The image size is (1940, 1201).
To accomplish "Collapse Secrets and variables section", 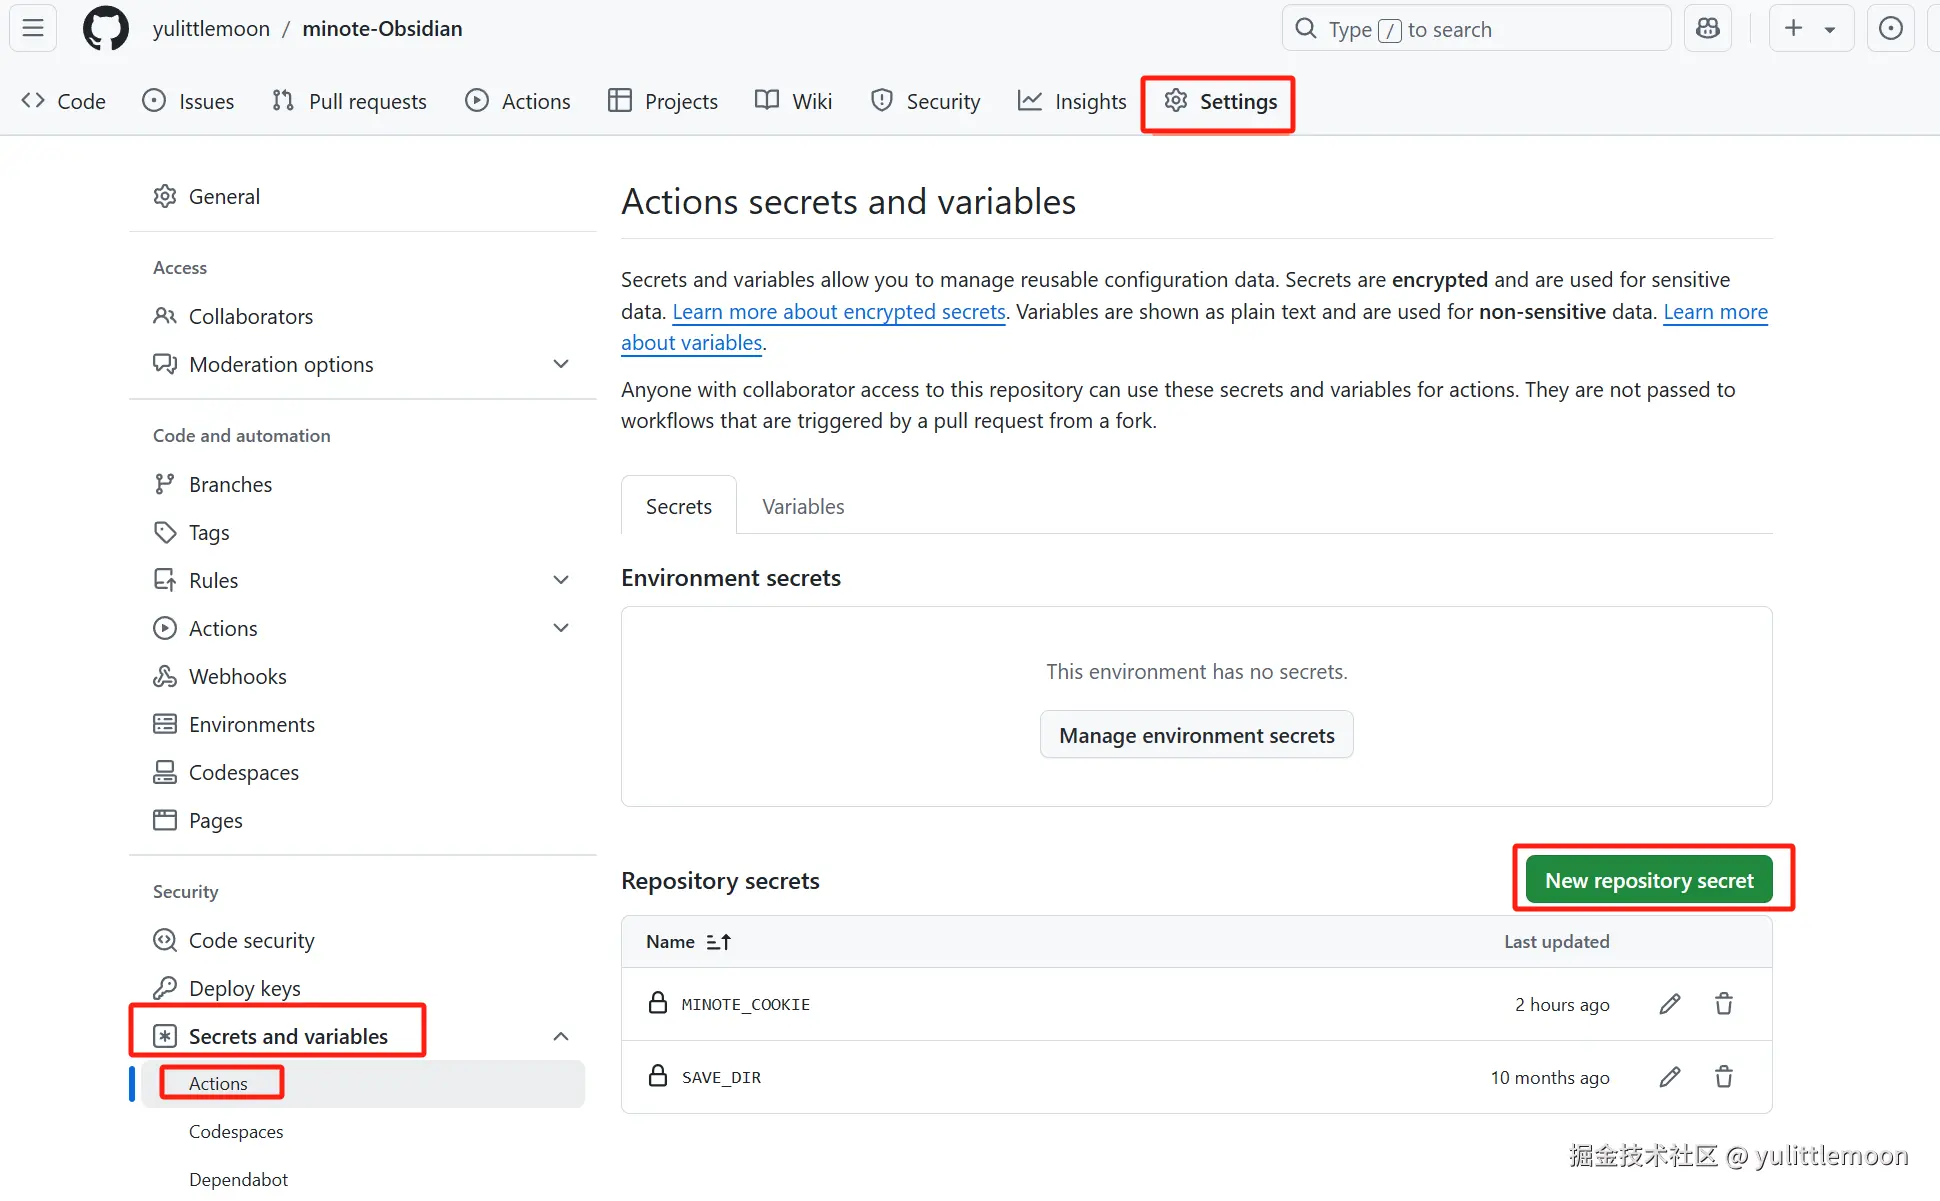I will (561, 1036).
